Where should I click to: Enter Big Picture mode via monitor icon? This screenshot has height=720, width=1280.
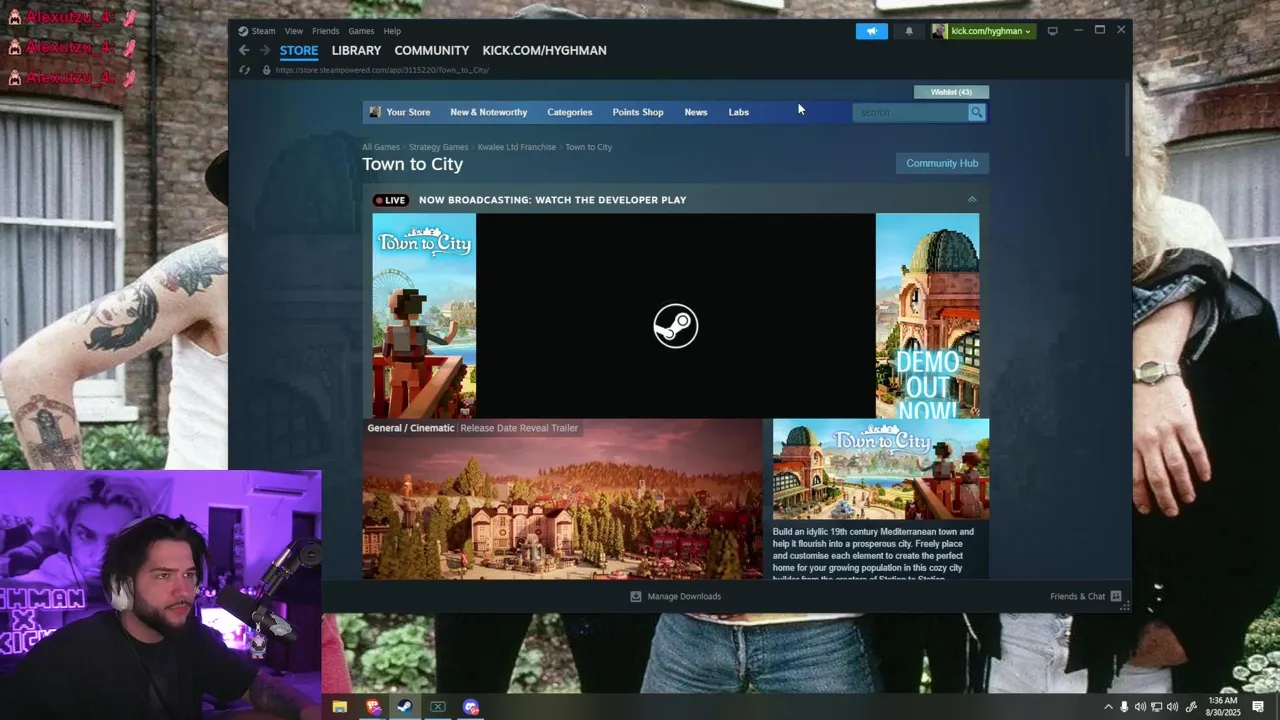[1052, 31]
